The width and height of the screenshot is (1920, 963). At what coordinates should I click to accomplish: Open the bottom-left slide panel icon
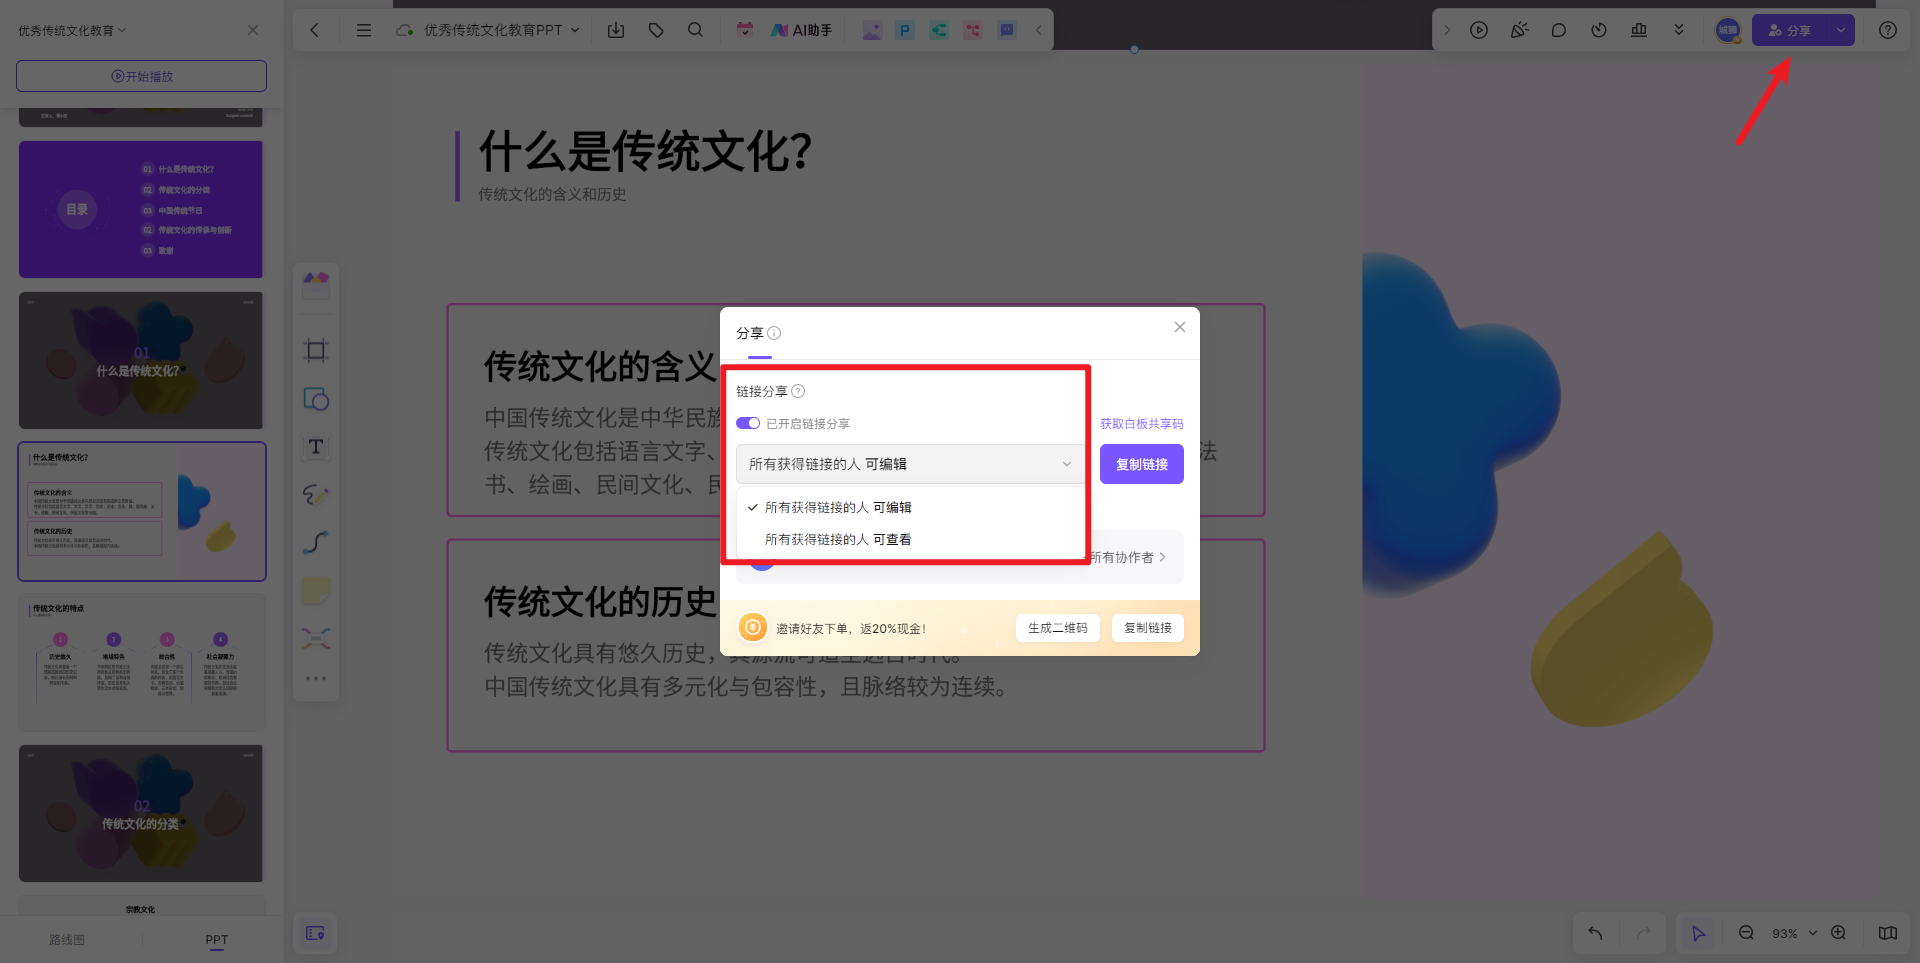pos(315,933)
